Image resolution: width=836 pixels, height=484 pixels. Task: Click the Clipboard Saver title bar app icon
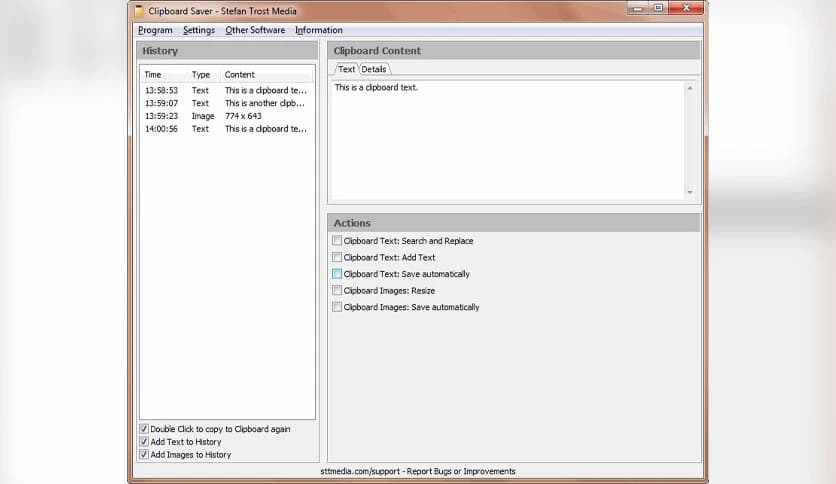[x=139, y=11]
